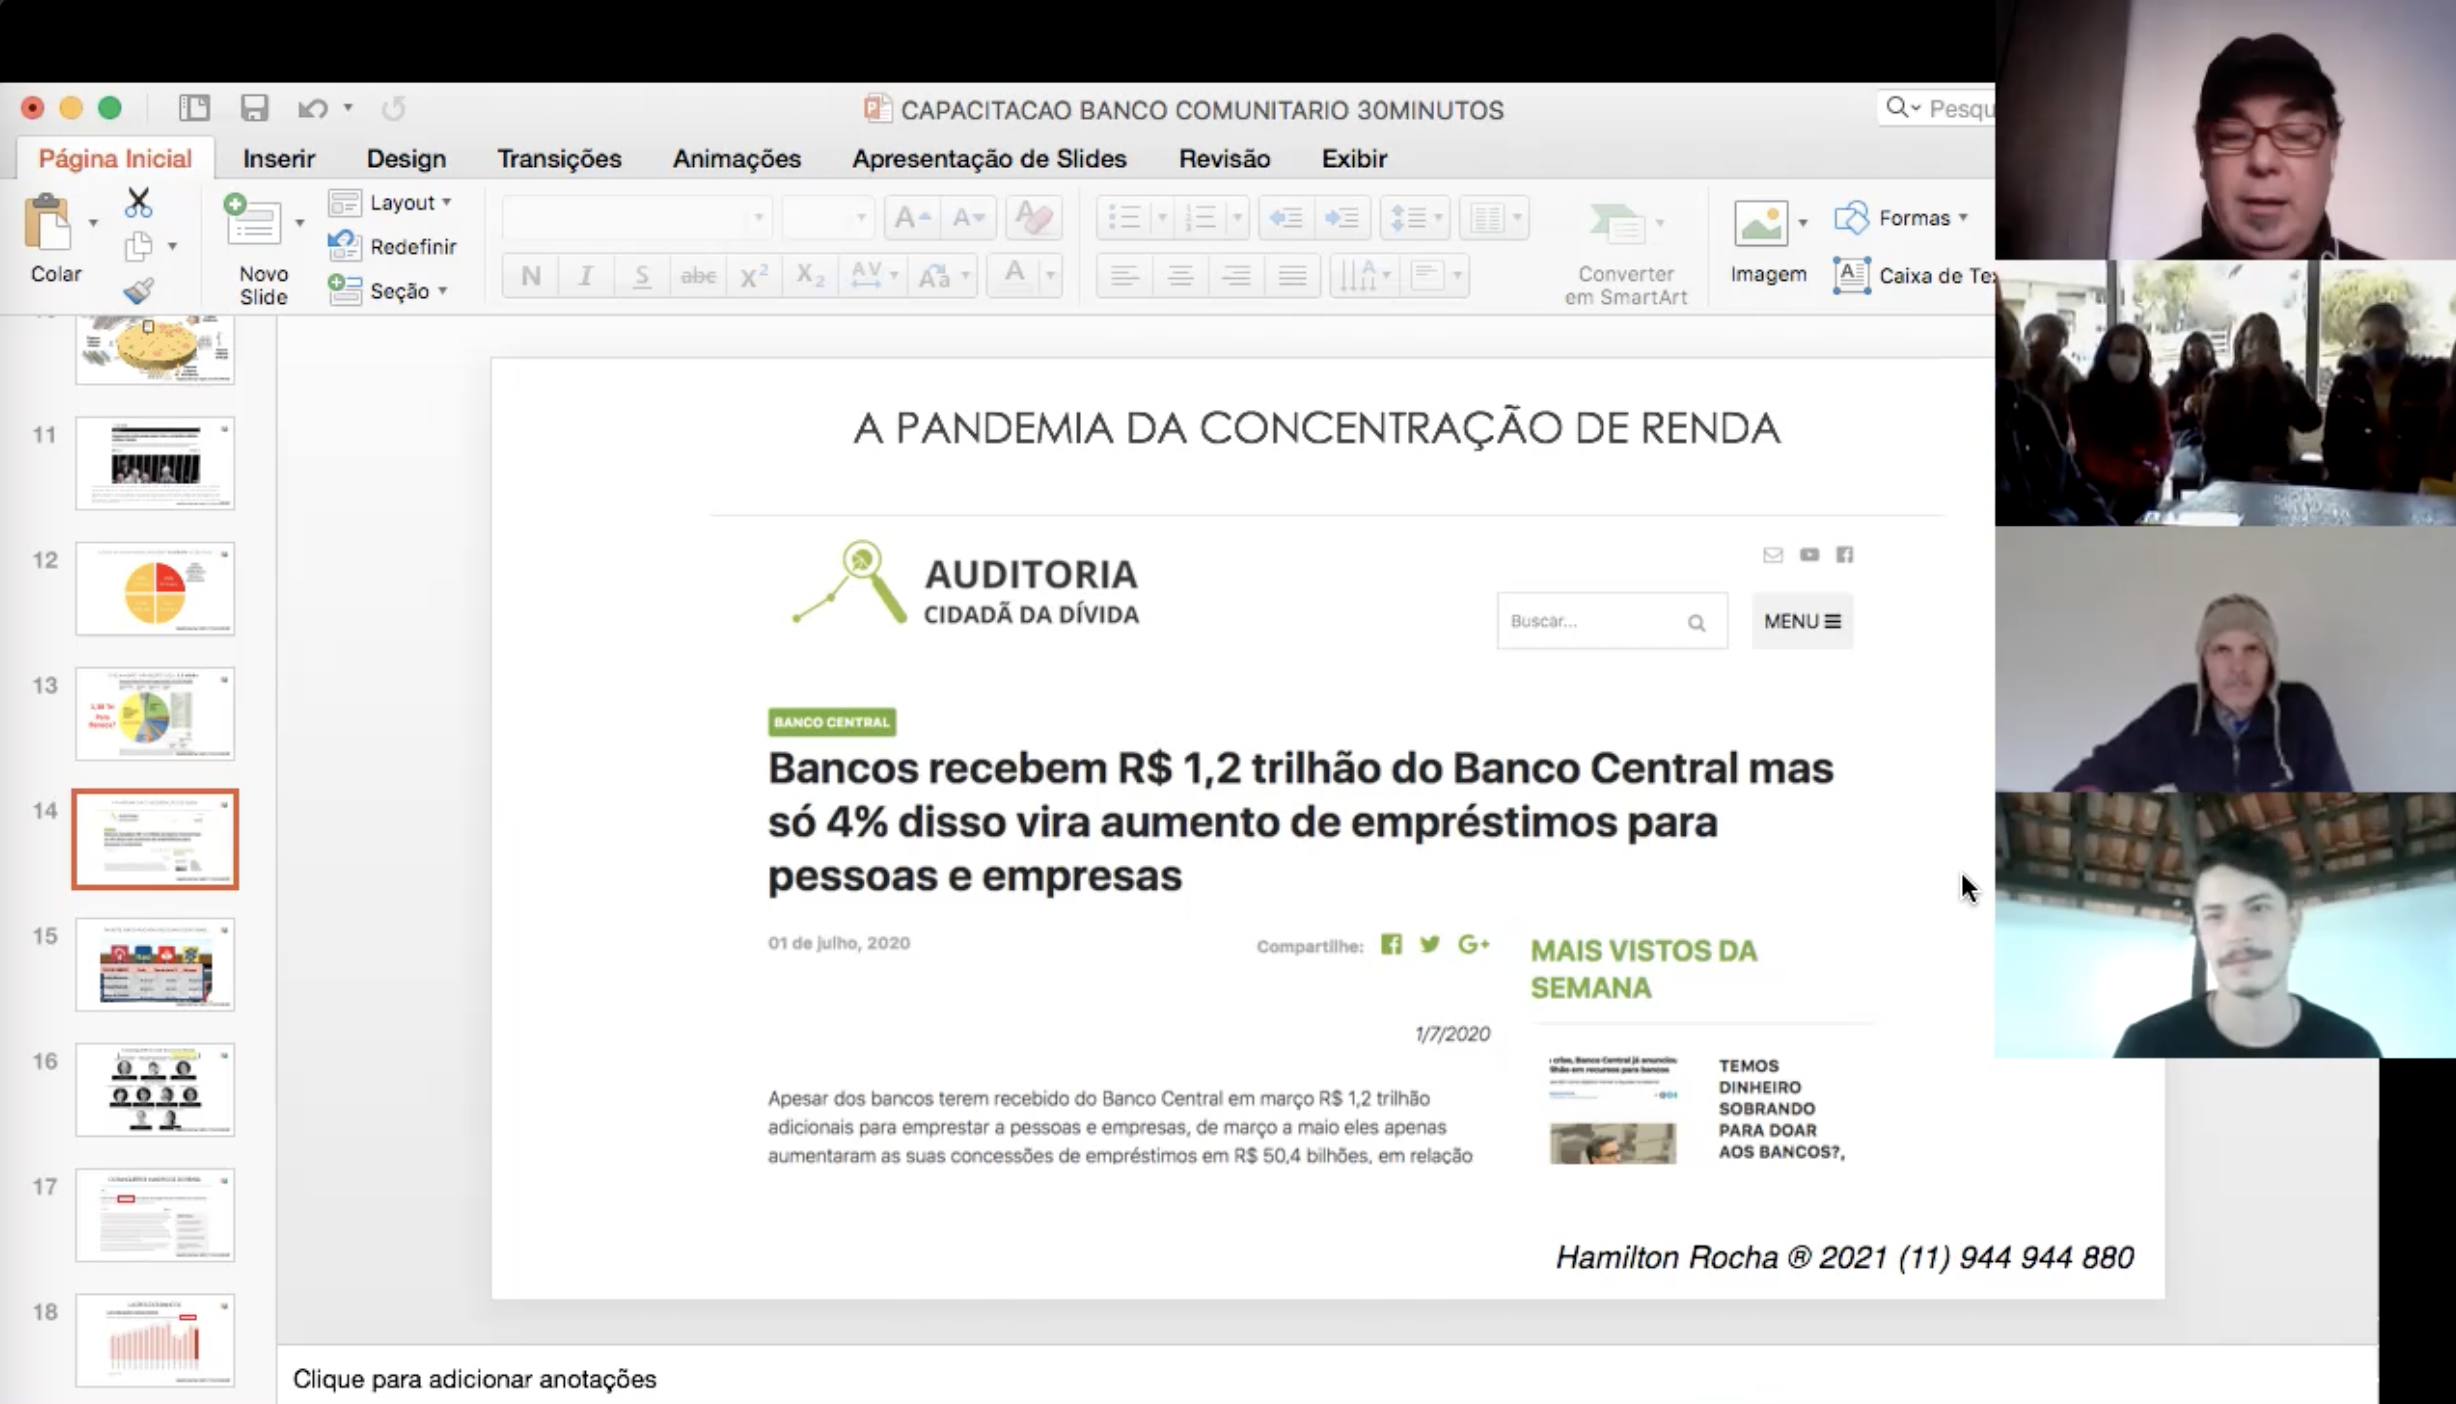The height and width of the screenshot is (1404, 2456).
Task: Open the Inserir ribbon tab
Action: [x=278, y=158]
